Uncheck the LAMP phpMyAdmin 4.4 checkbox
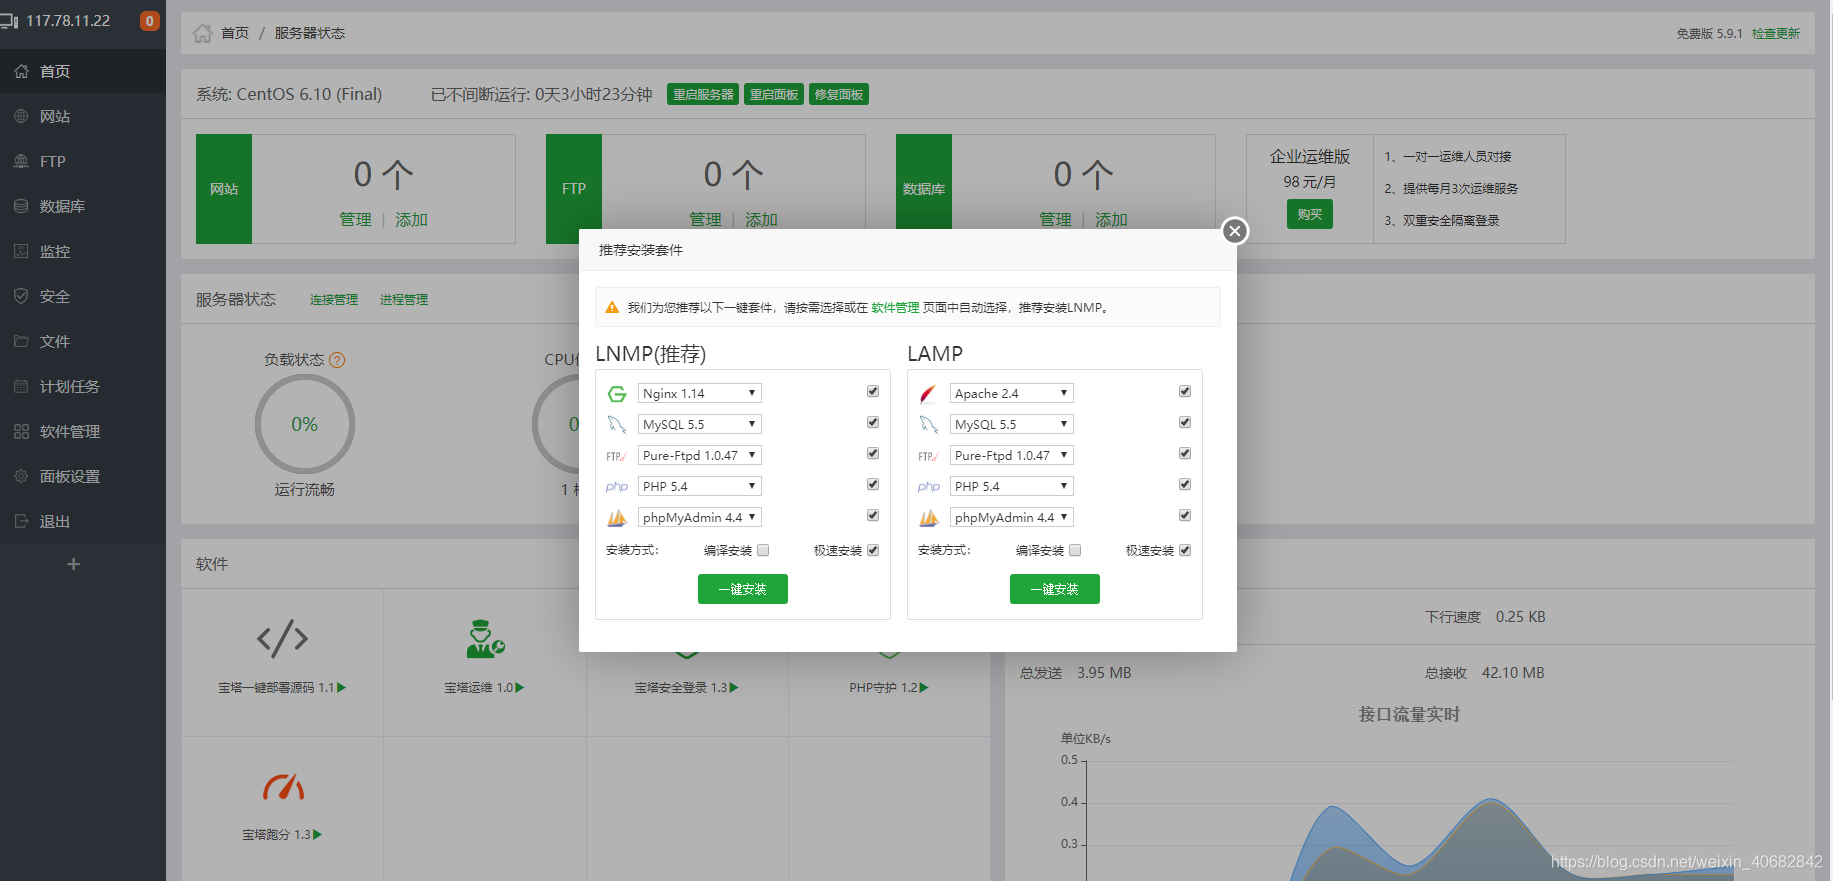Screen dimensions: 1833x881 1185,515
